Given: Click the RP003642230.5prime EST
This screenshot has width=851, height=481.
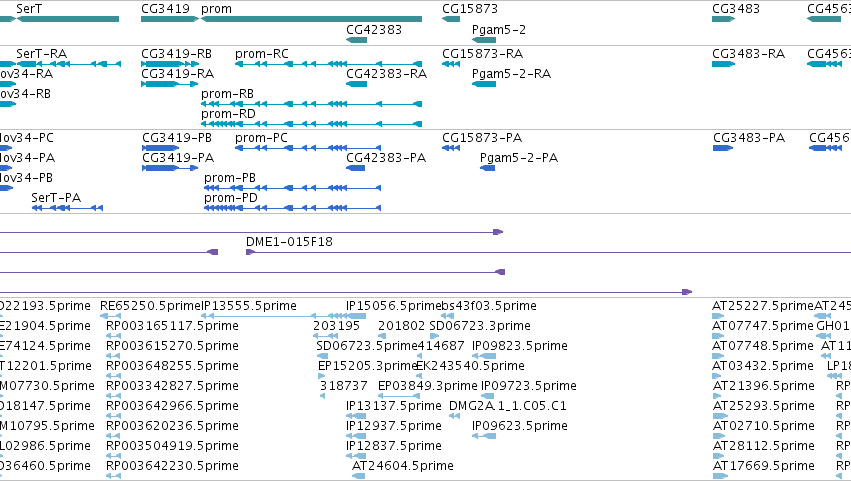Looking at the screenshot, I should [113, 476].
